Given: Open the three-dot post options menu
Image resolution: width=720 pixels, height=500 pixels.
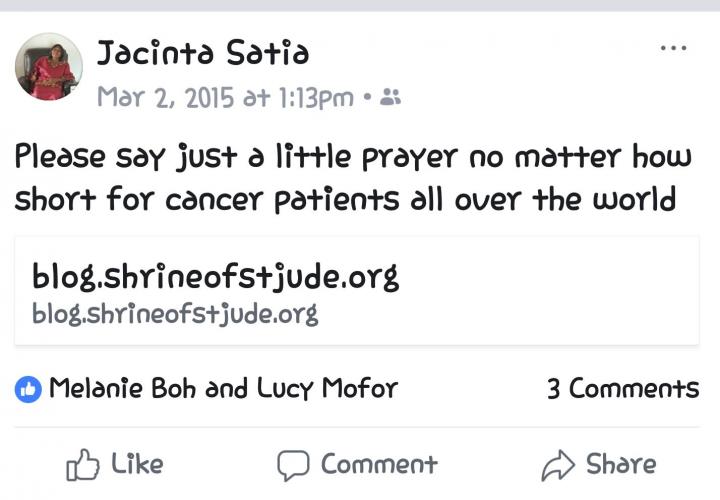Looking at the screenshot, I should (x=673, y=49).
